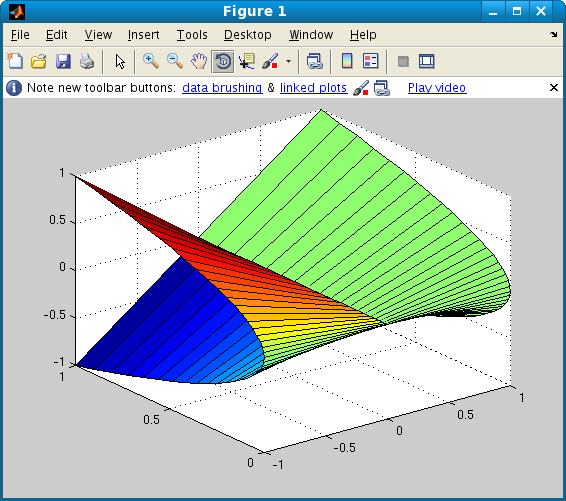Toggle the Edit Plot arrow pointer
Viewport: 566px width, 501px height.
(120, 61)
